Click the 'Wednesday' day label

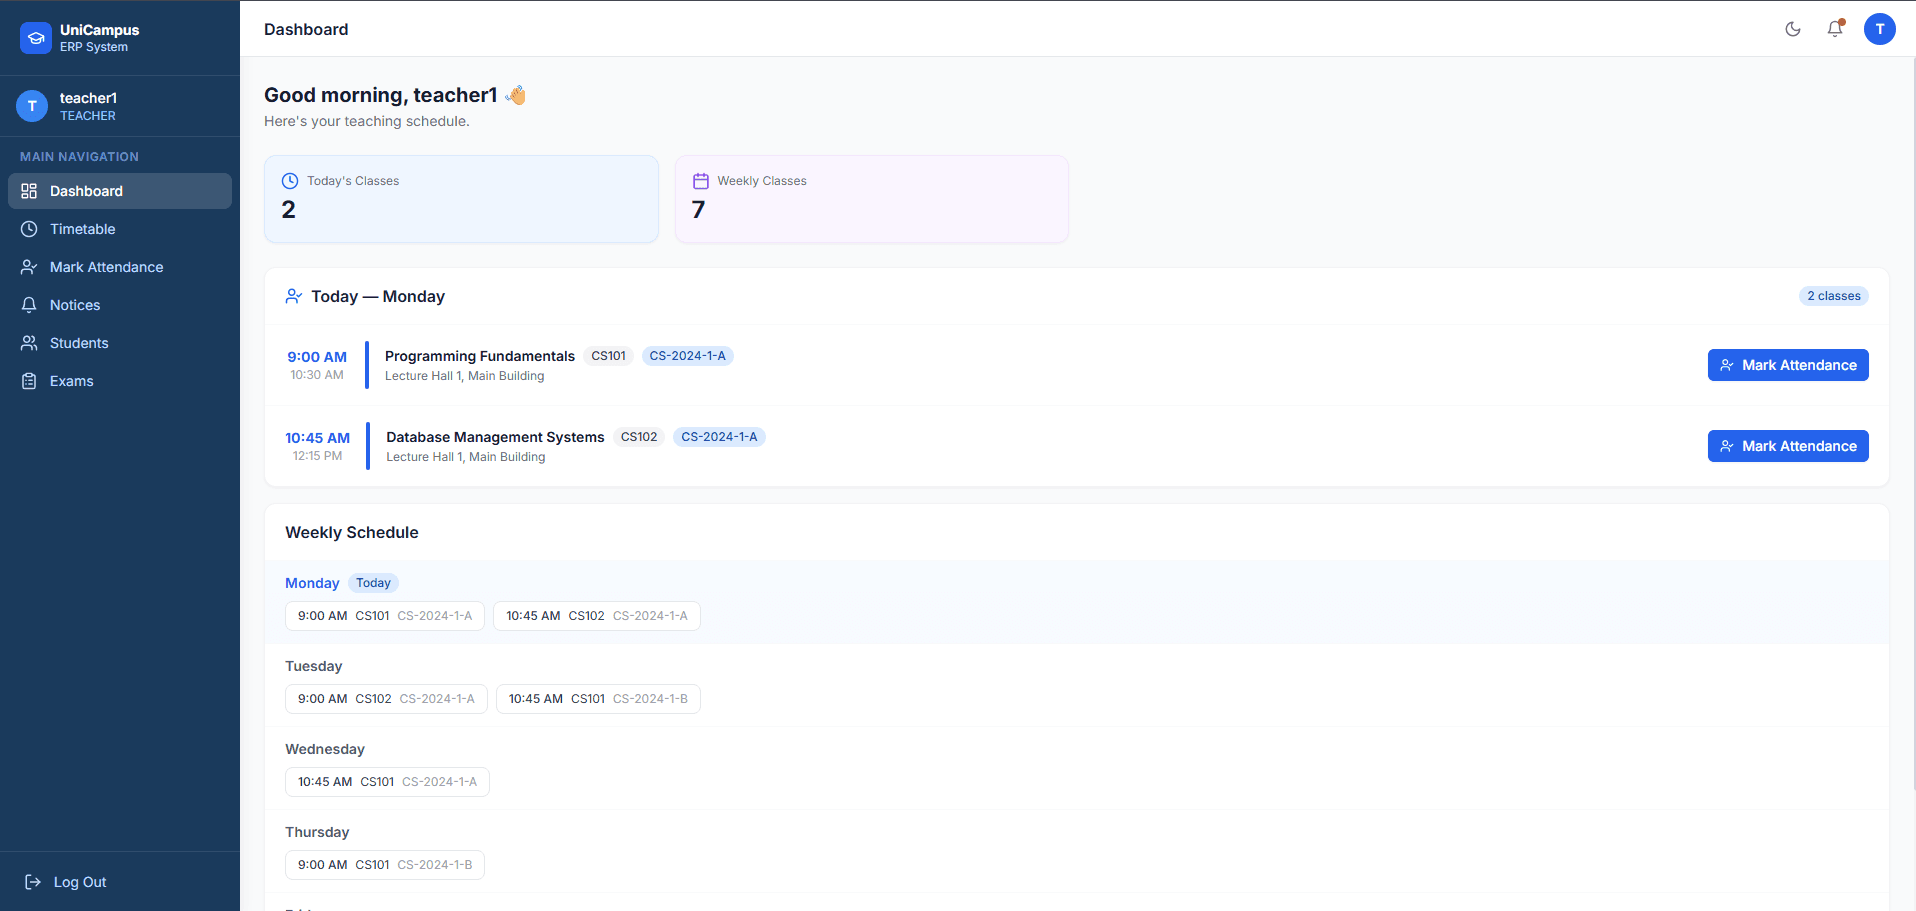325,749
